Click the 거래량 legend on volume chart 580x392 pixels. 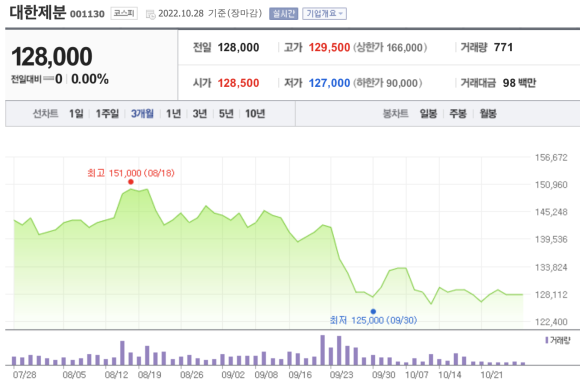tap(558, 340)
